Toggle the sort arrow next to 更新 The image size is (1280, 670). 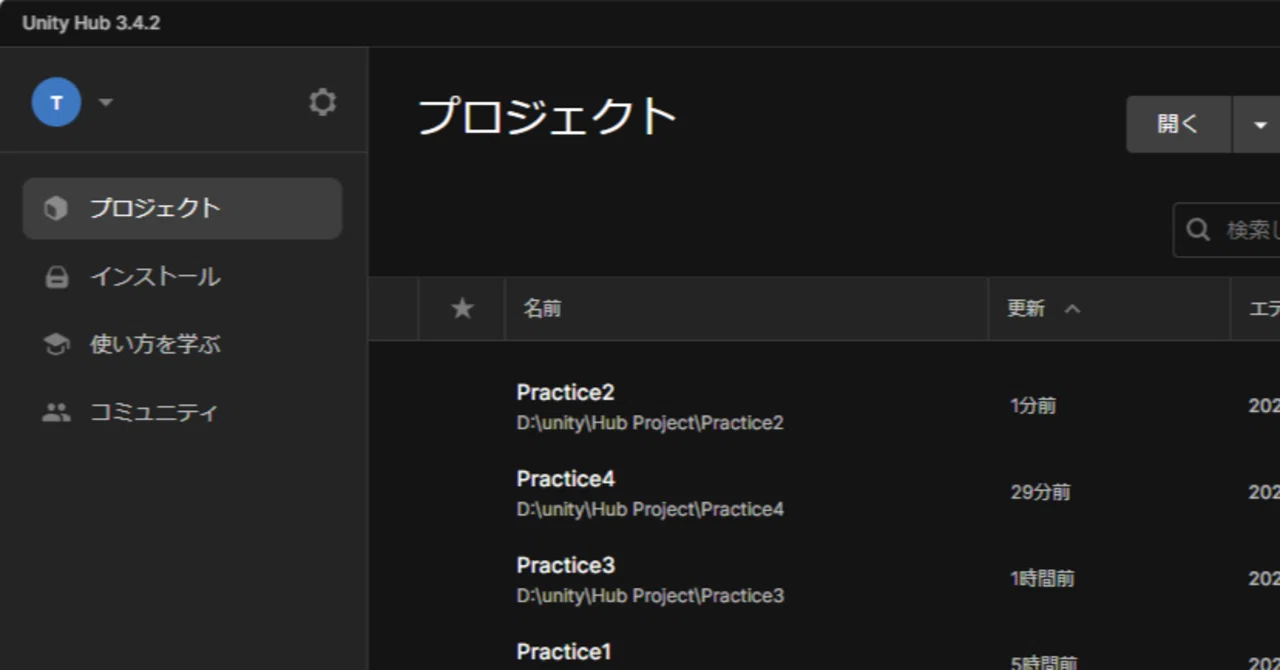pos(1072,309)
